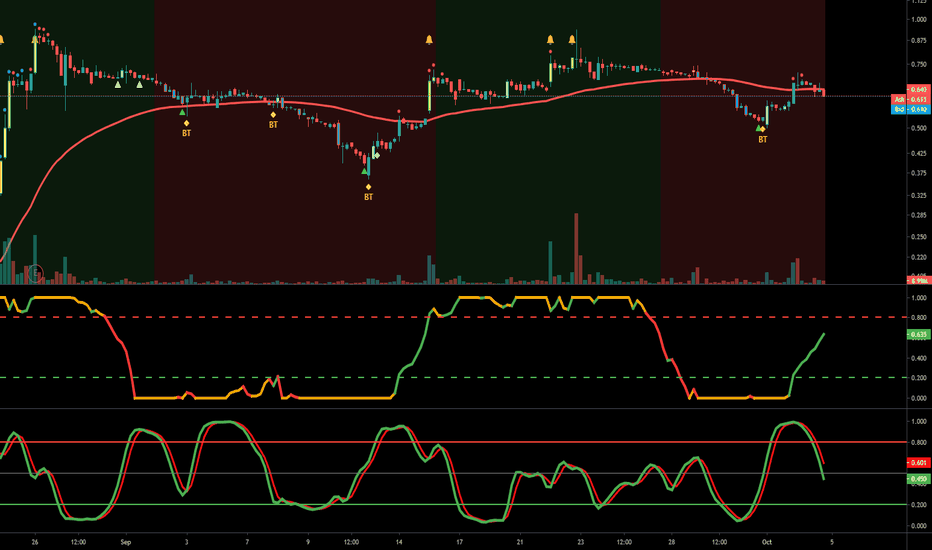This screenshot has width=932, height=550.
Task: Click the green 0.635 indicator value label
Action: tap(918, 335)
